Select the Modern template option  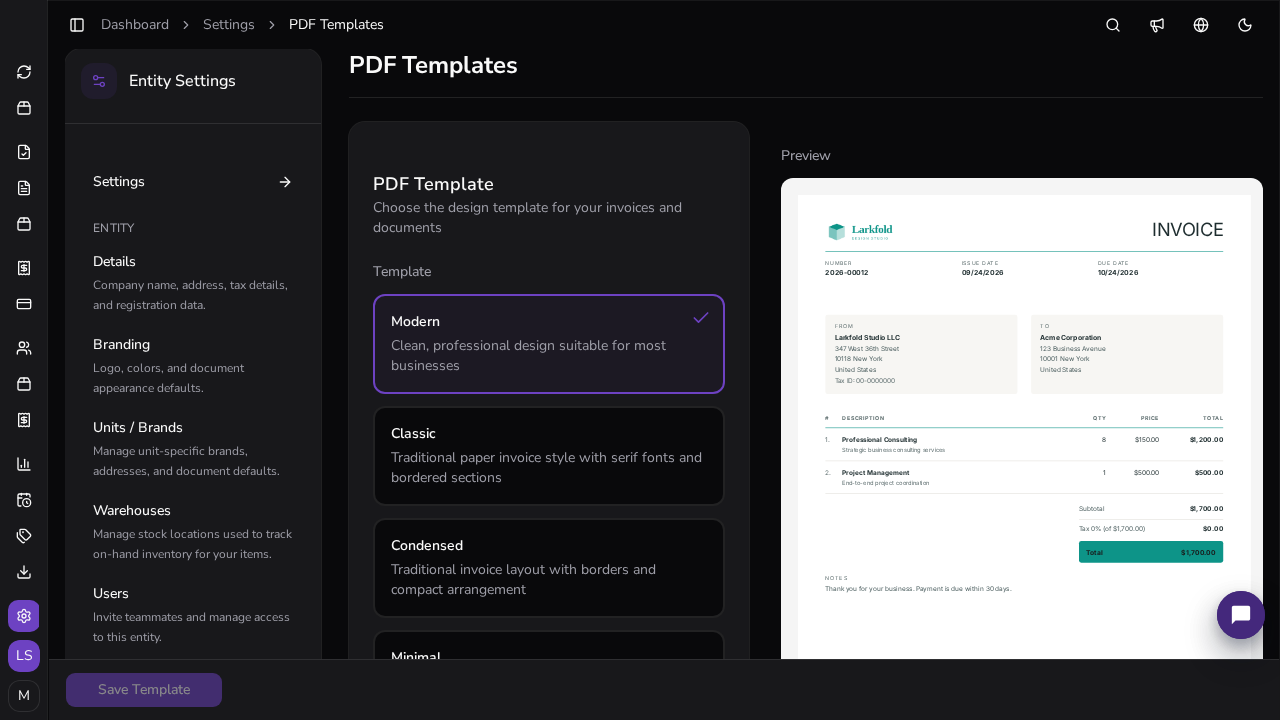[x=549, y=344]
